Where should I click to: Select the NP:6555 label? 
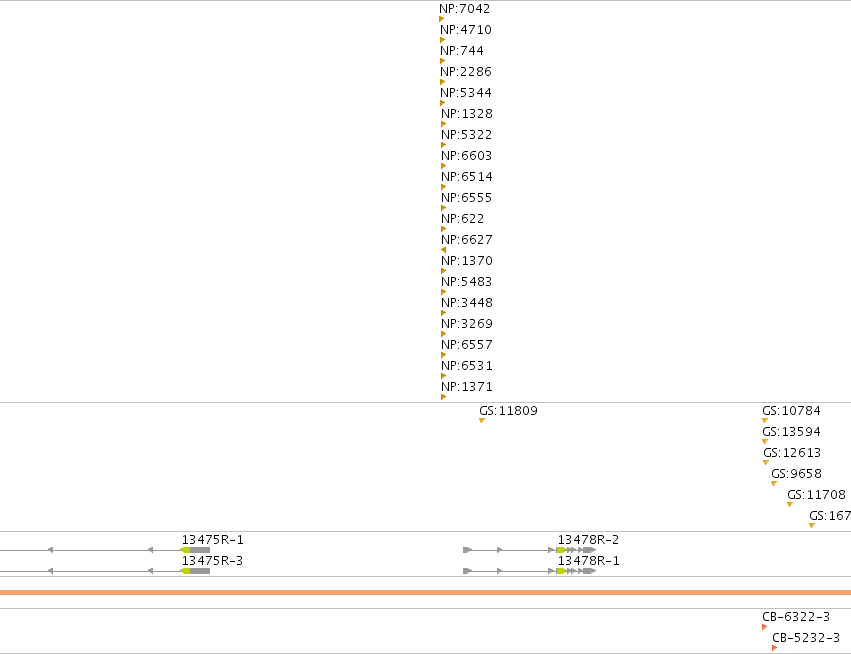tap(467, 198)
